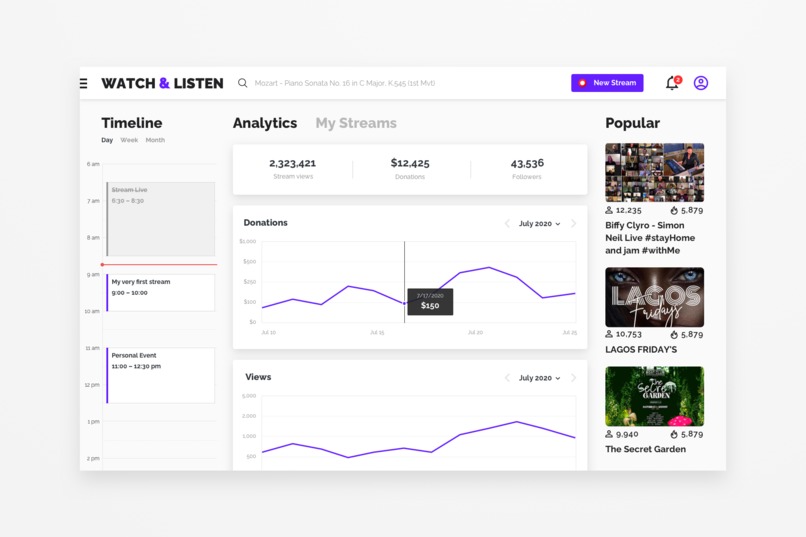The width and height of the screenshot is (806, 537).
Task: Open the hamburger menu
Action: (x=84, y=83)
